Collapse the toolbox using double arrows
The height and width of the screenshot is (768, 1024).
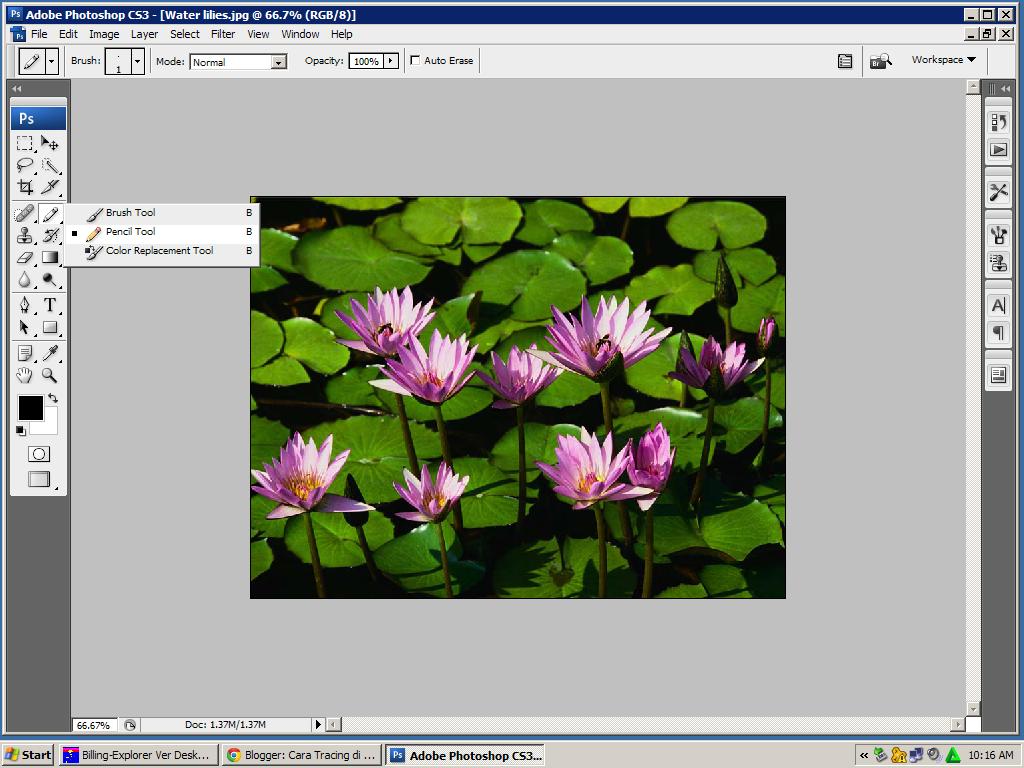(16, 88)
